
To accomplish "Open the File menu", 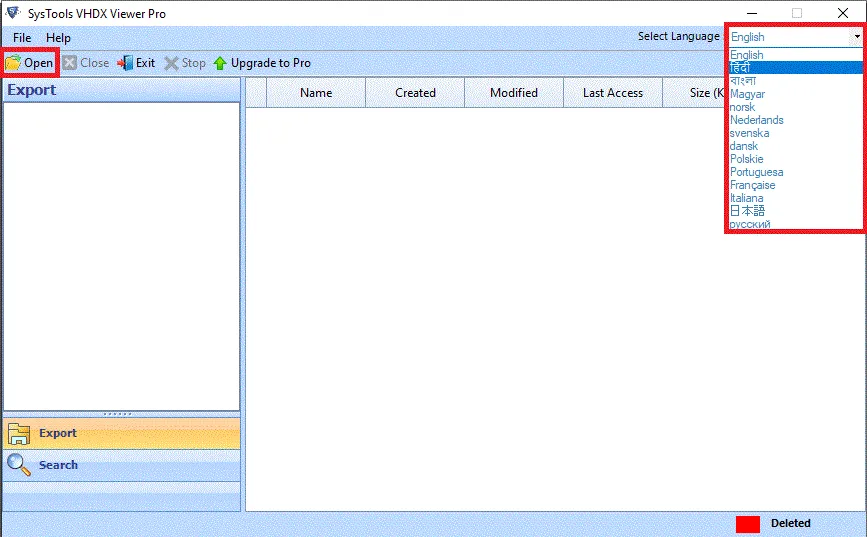I will click(x=22, y=38).
